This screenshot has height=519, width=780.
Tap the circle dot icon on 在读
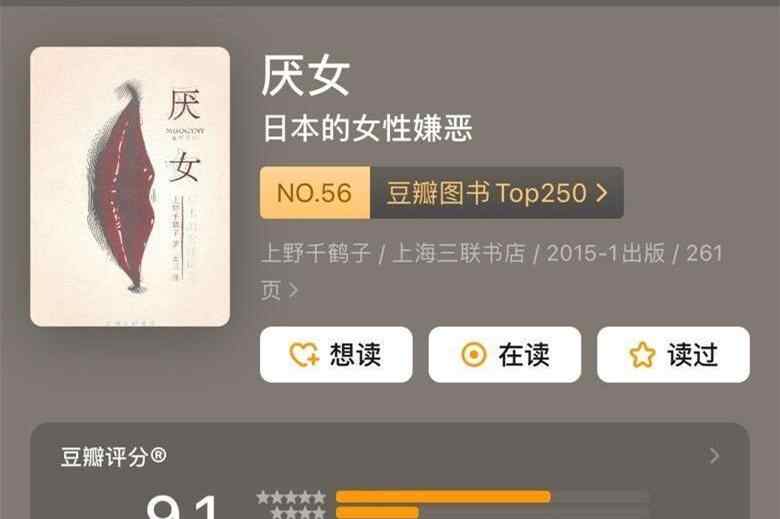point(474,355)
